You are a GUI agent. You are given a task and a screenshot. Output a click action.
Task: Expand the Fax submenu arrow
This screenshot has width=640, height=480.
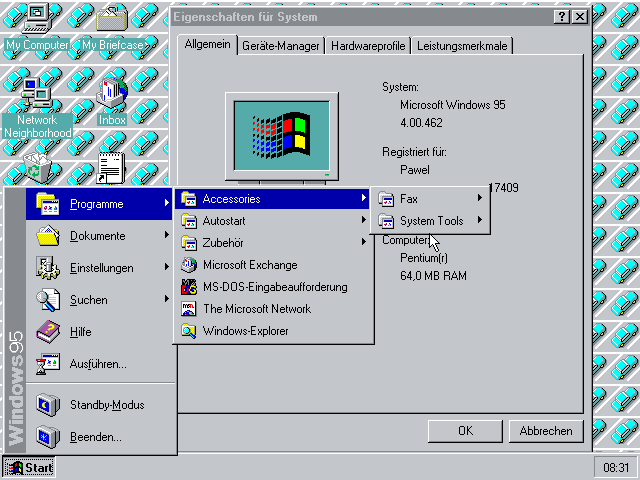pyautogui.click(x=480, y=198)
